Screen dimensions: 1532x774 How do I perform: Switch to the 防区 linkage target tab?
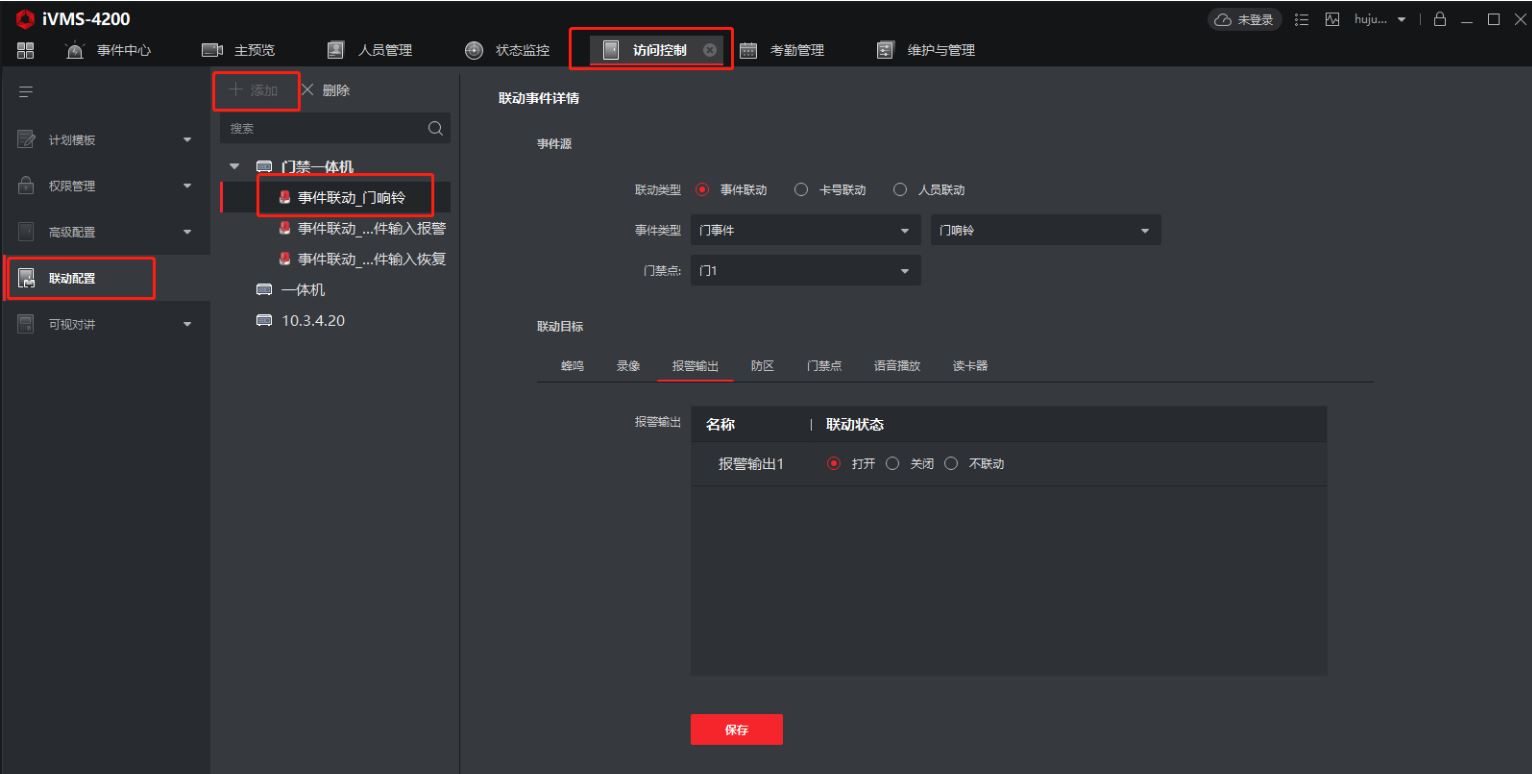point(763,366)
